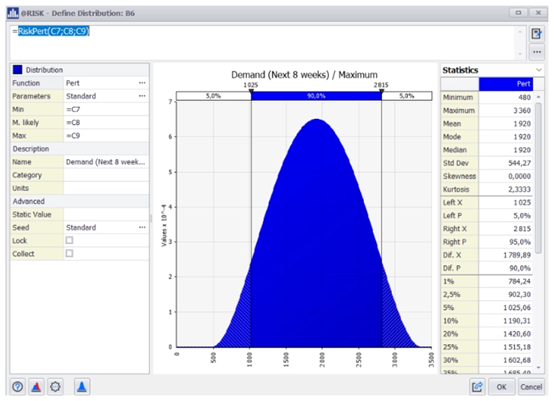This screenshot has height=401, width=554.
Task: Click the formula edit icon at top right
Action: point(536,34)
